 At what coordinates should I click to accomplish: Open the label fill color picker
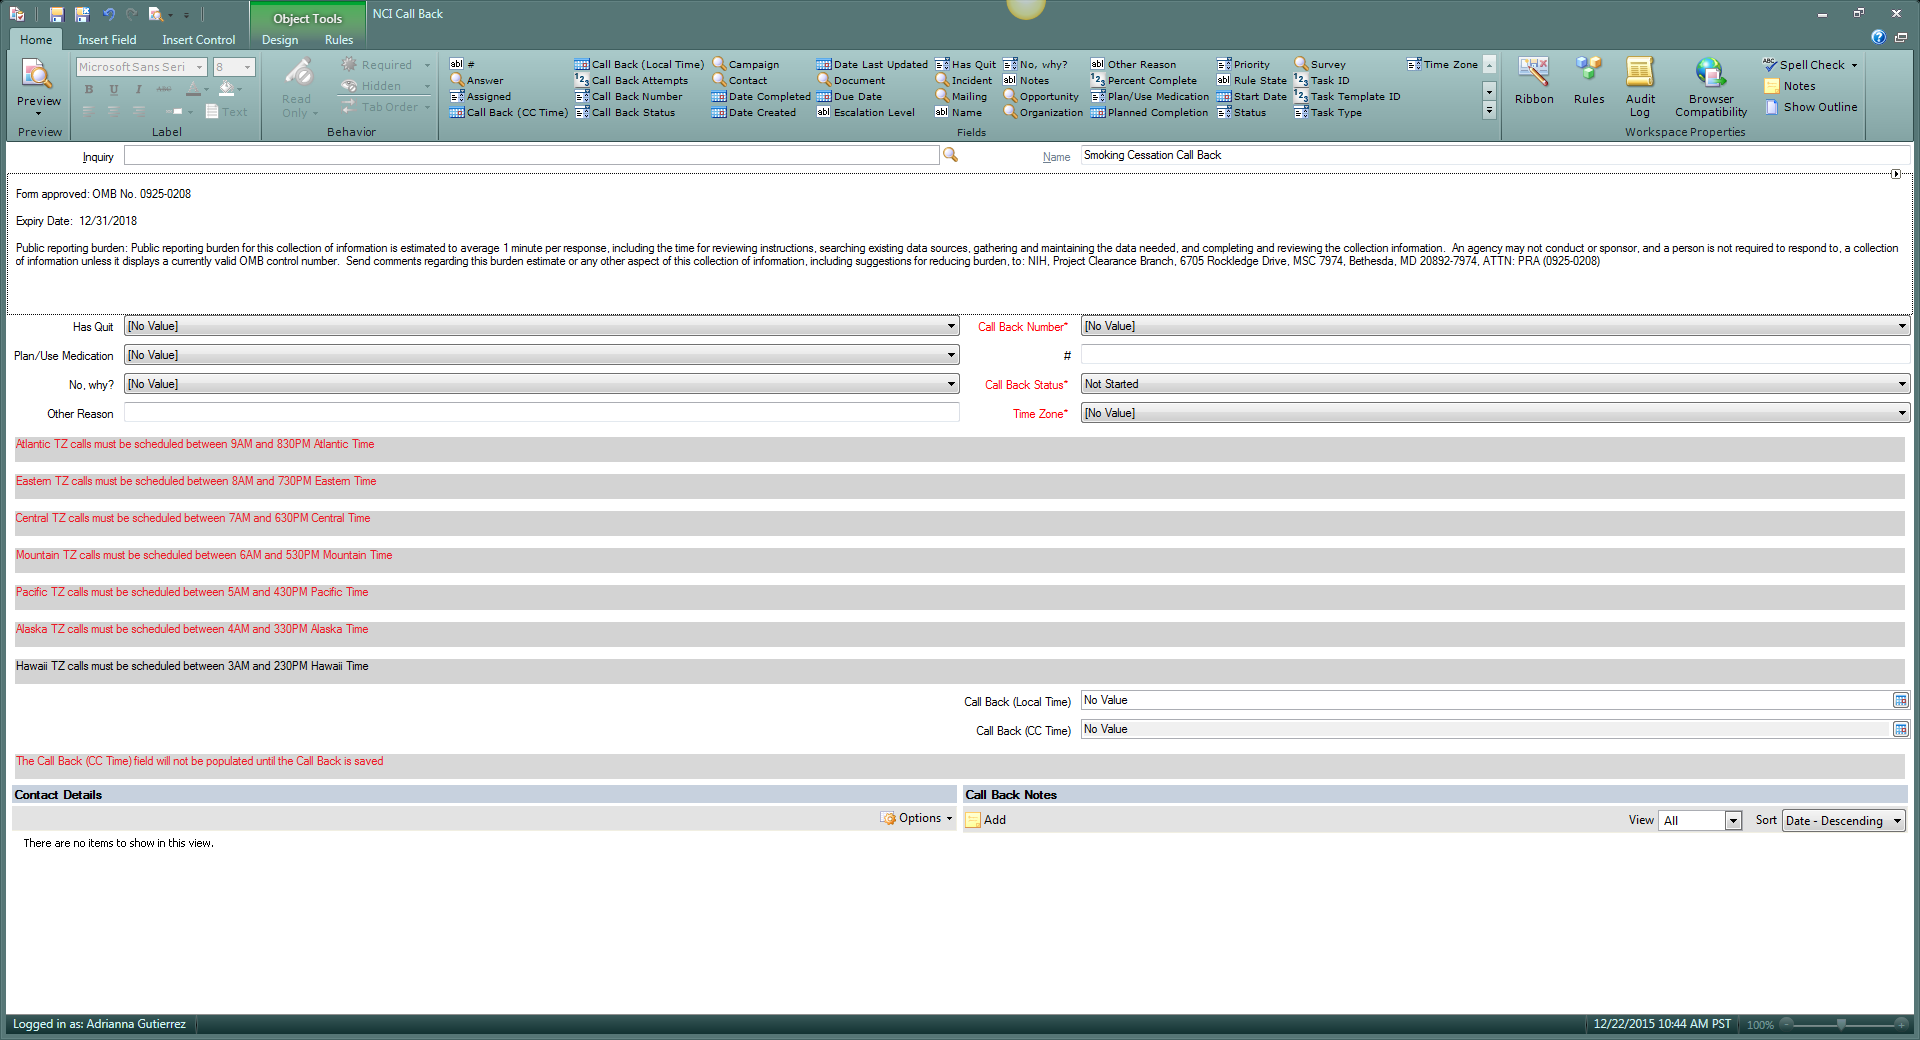[229, 89]
